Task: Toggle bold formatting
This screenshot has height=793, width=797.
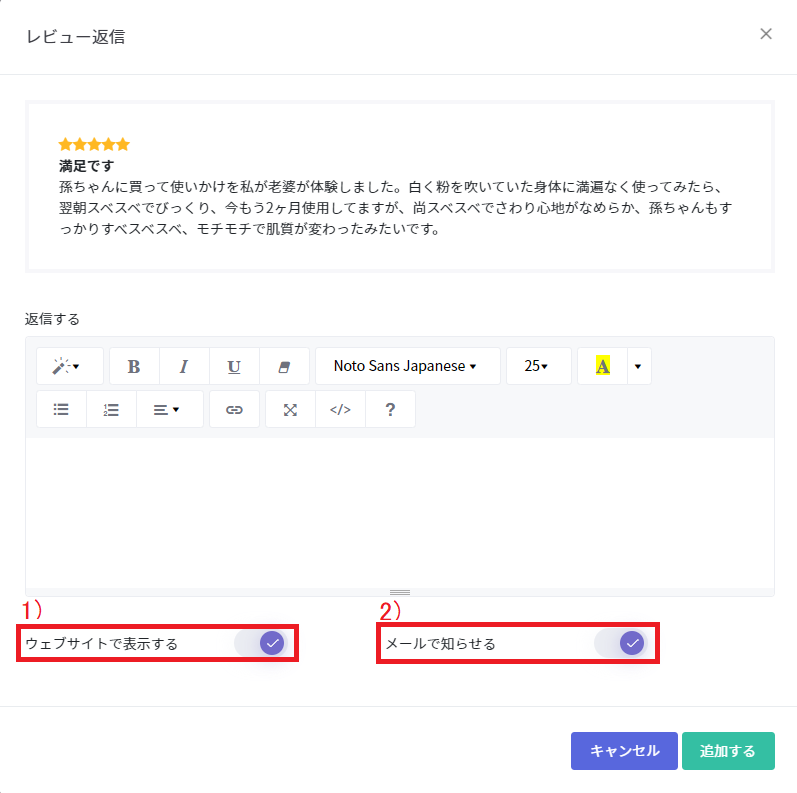Action: pos(134,366)
